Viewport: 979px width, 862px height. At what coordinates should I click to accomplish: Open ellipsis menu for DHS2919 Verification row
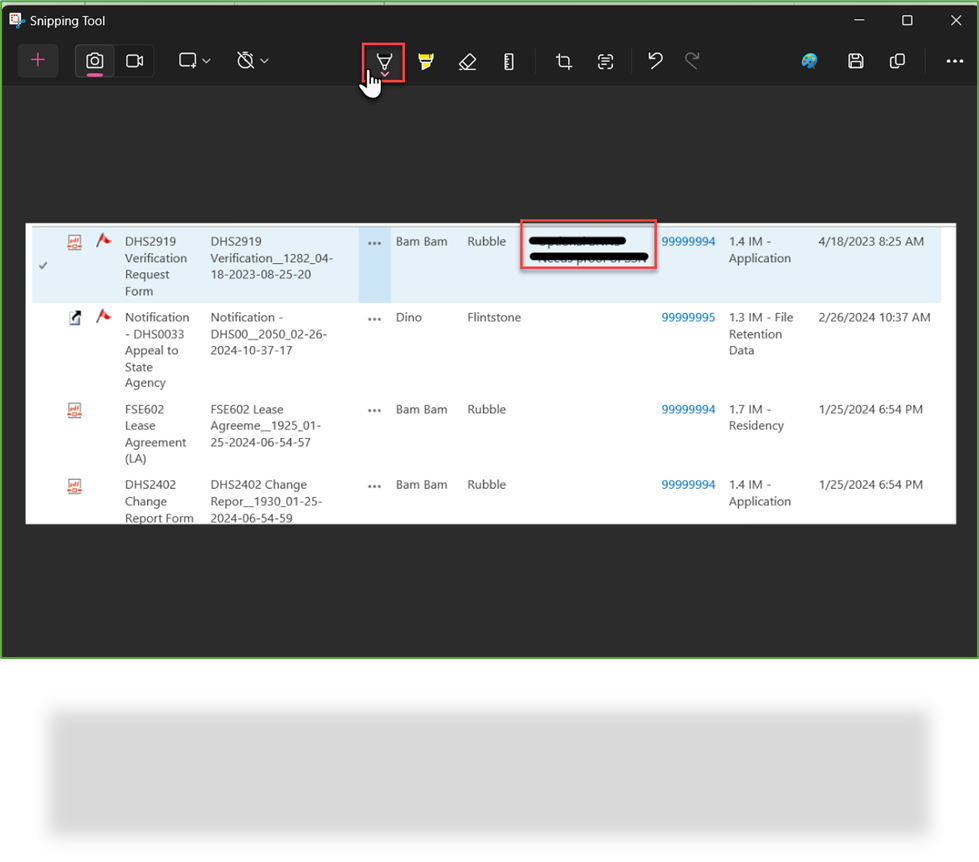tap(374, 243)
